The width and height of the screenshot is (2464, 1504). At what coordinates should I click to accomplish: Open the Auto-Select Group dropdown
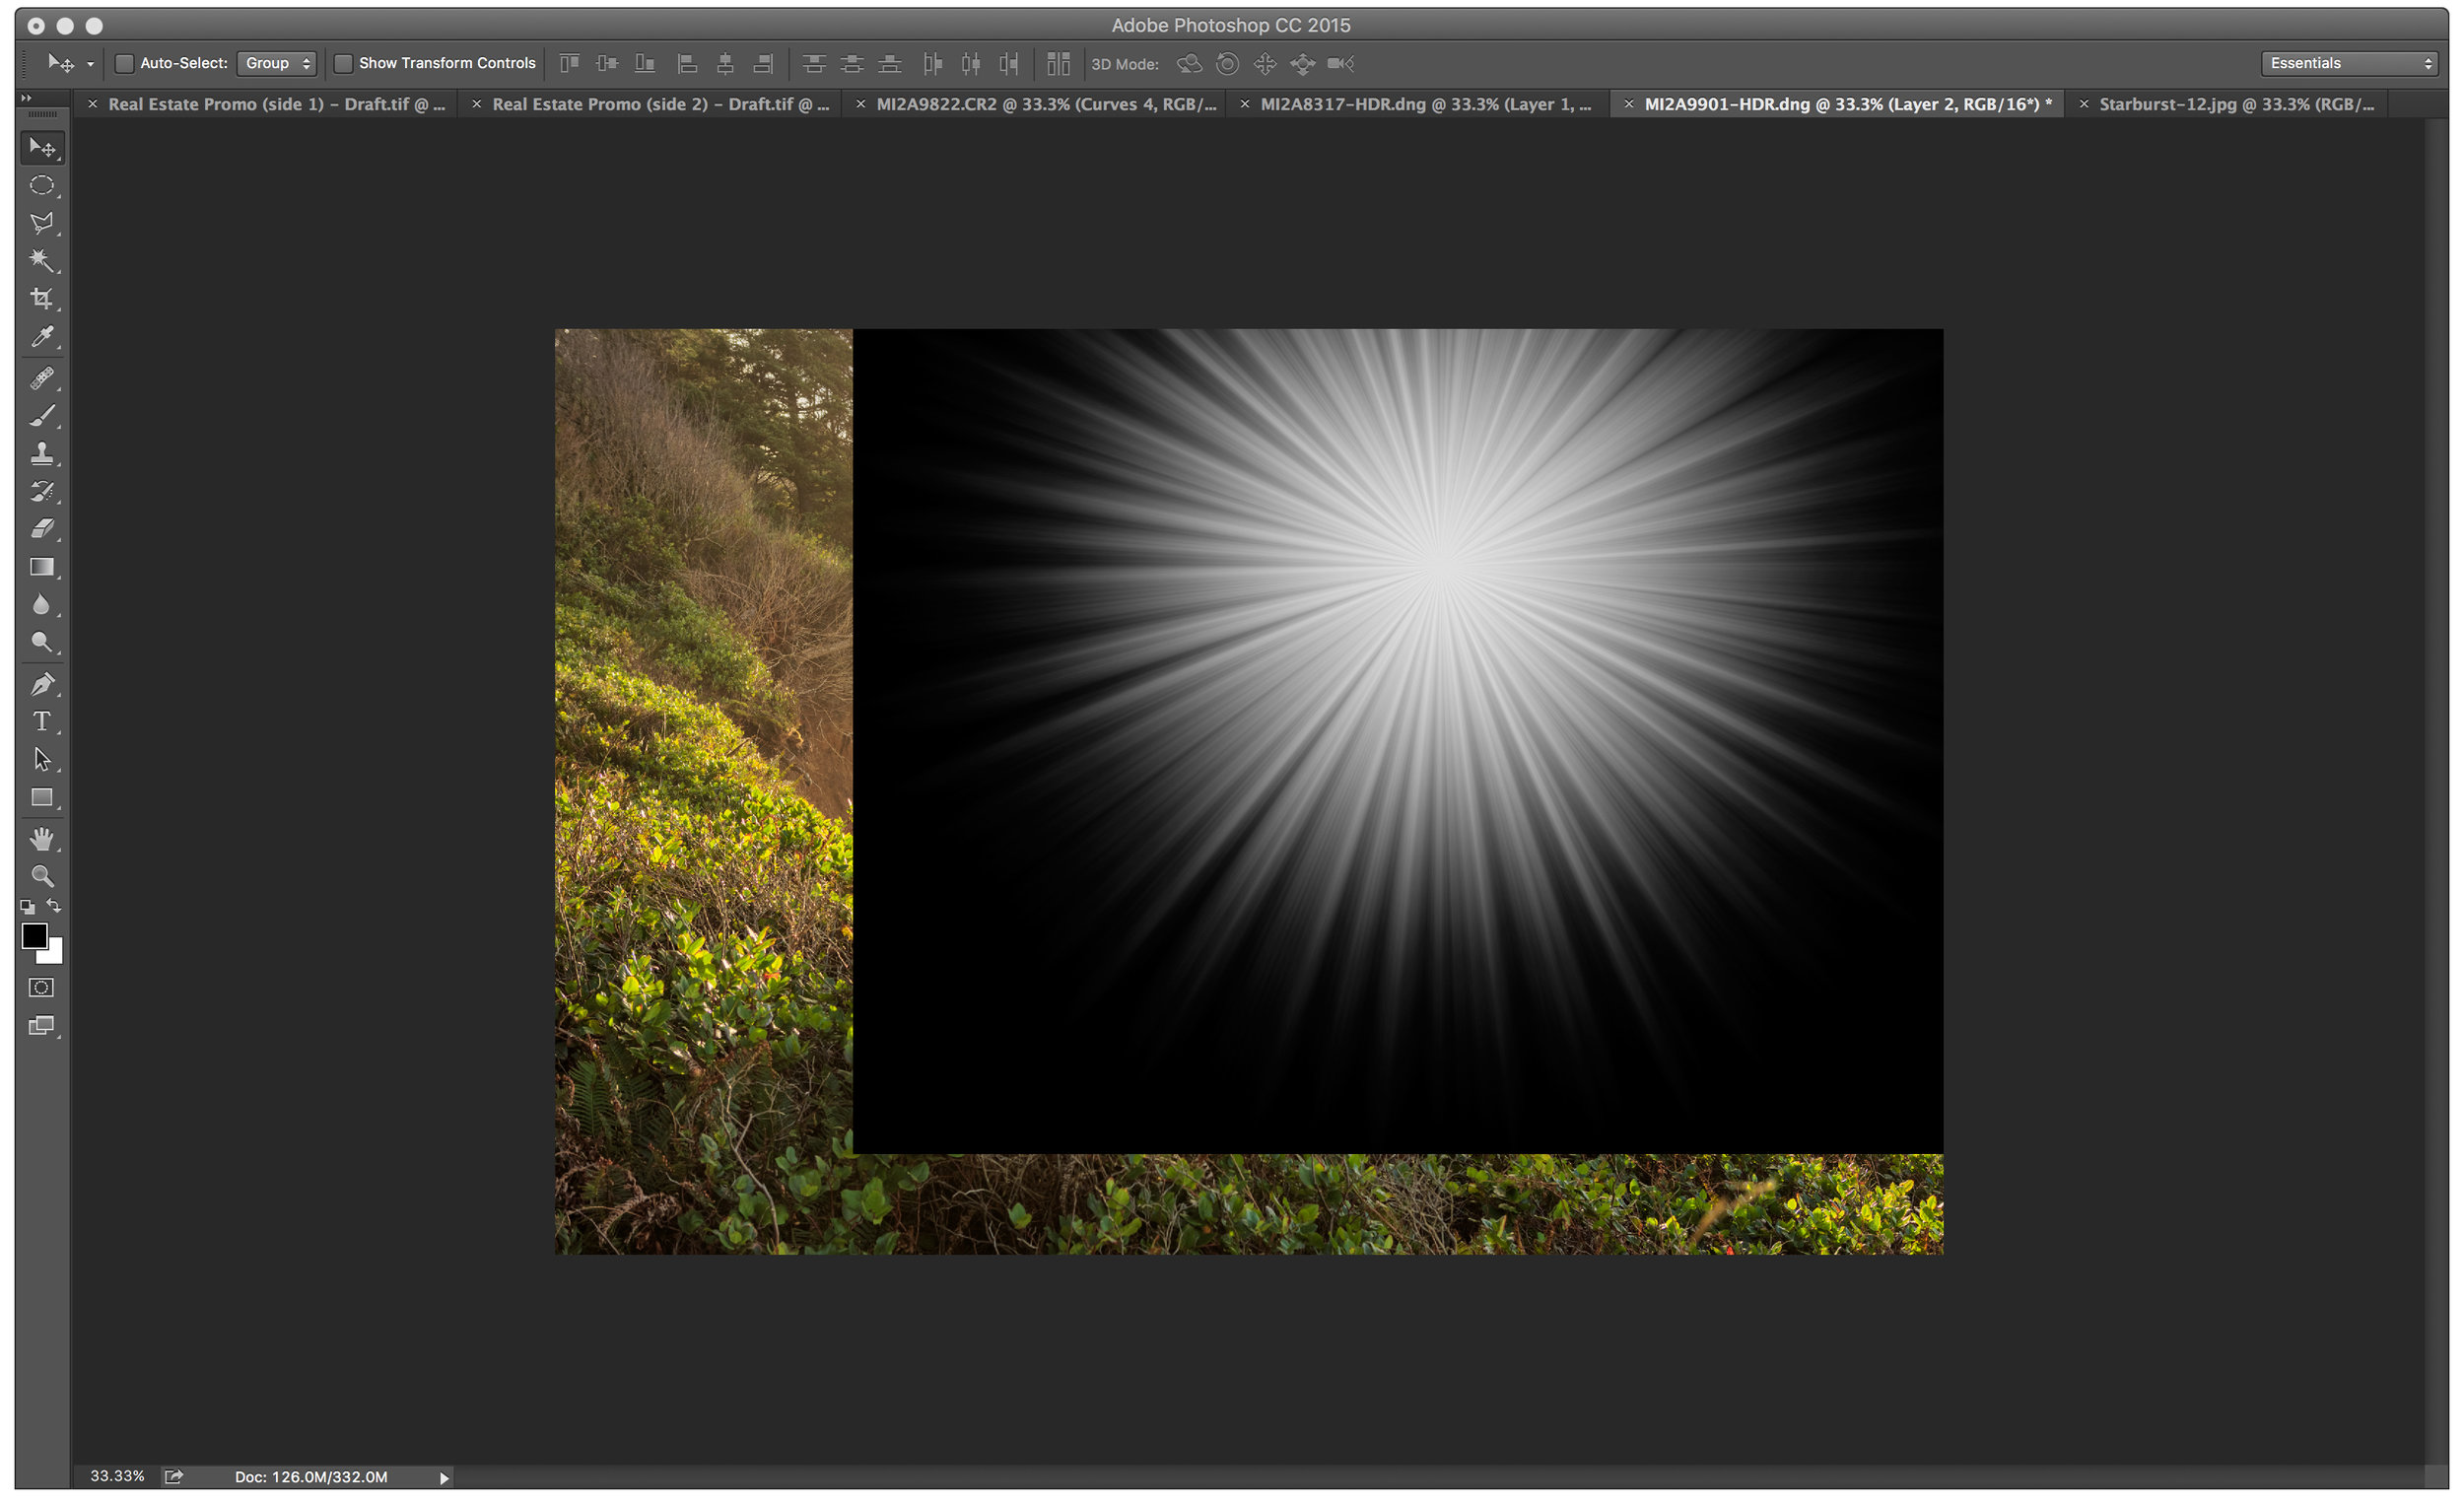point(277,64)
